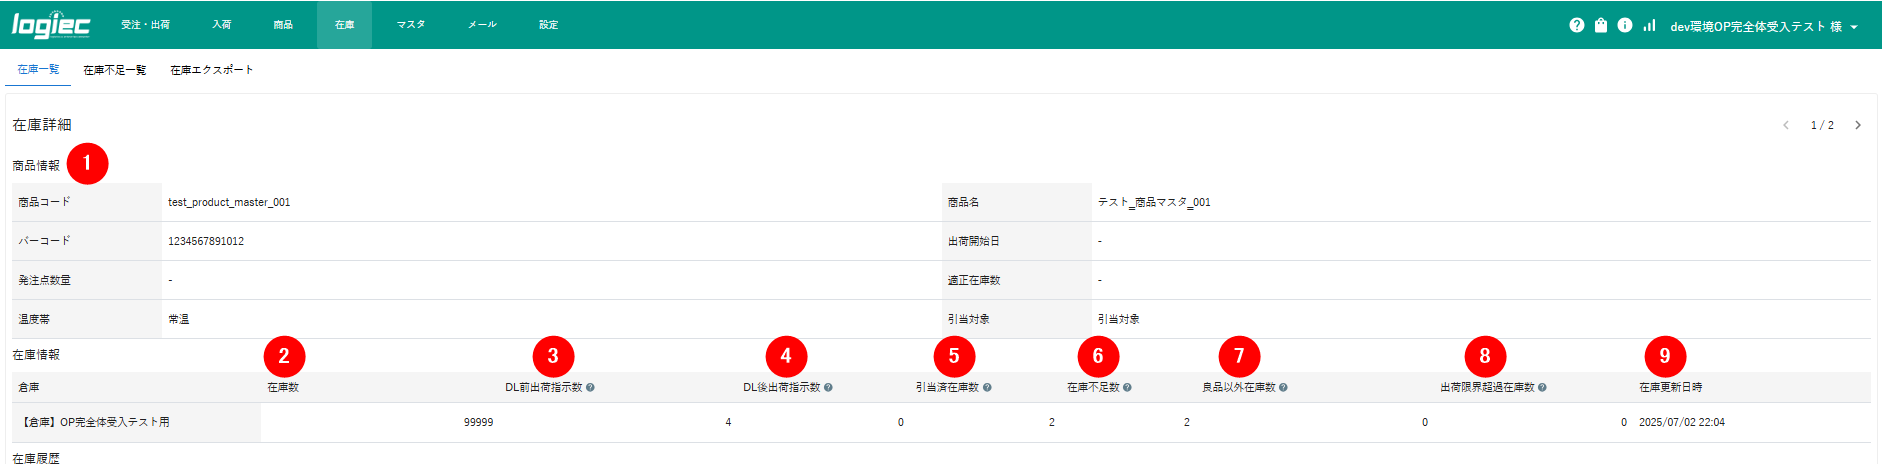Click help icon beside 引当済在庫数
The height and width of the screenshot is (464, 1882).
point(987,388)
